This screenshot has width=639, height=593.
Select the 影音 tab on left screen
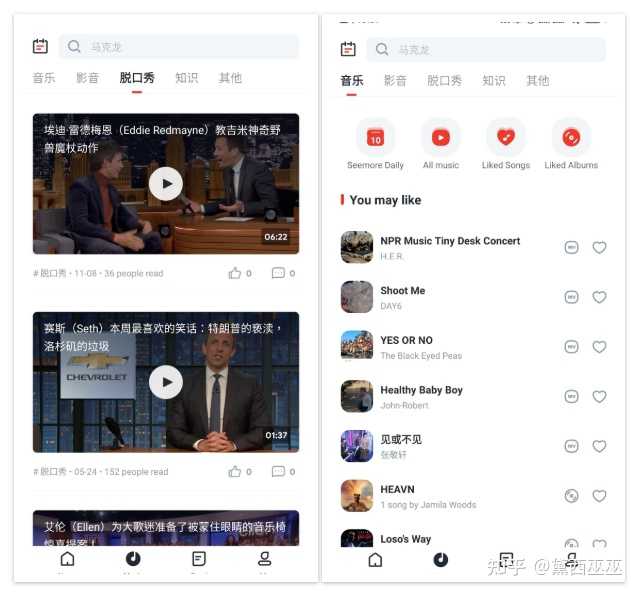pos(88,77)
